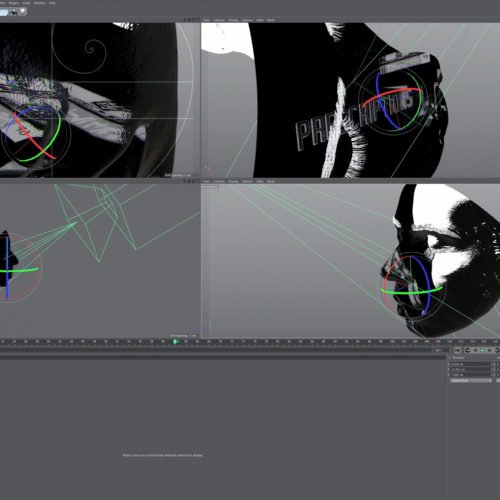Click the play forwards arrow button
The image size is (500, 500).
(x=490, y=350)
